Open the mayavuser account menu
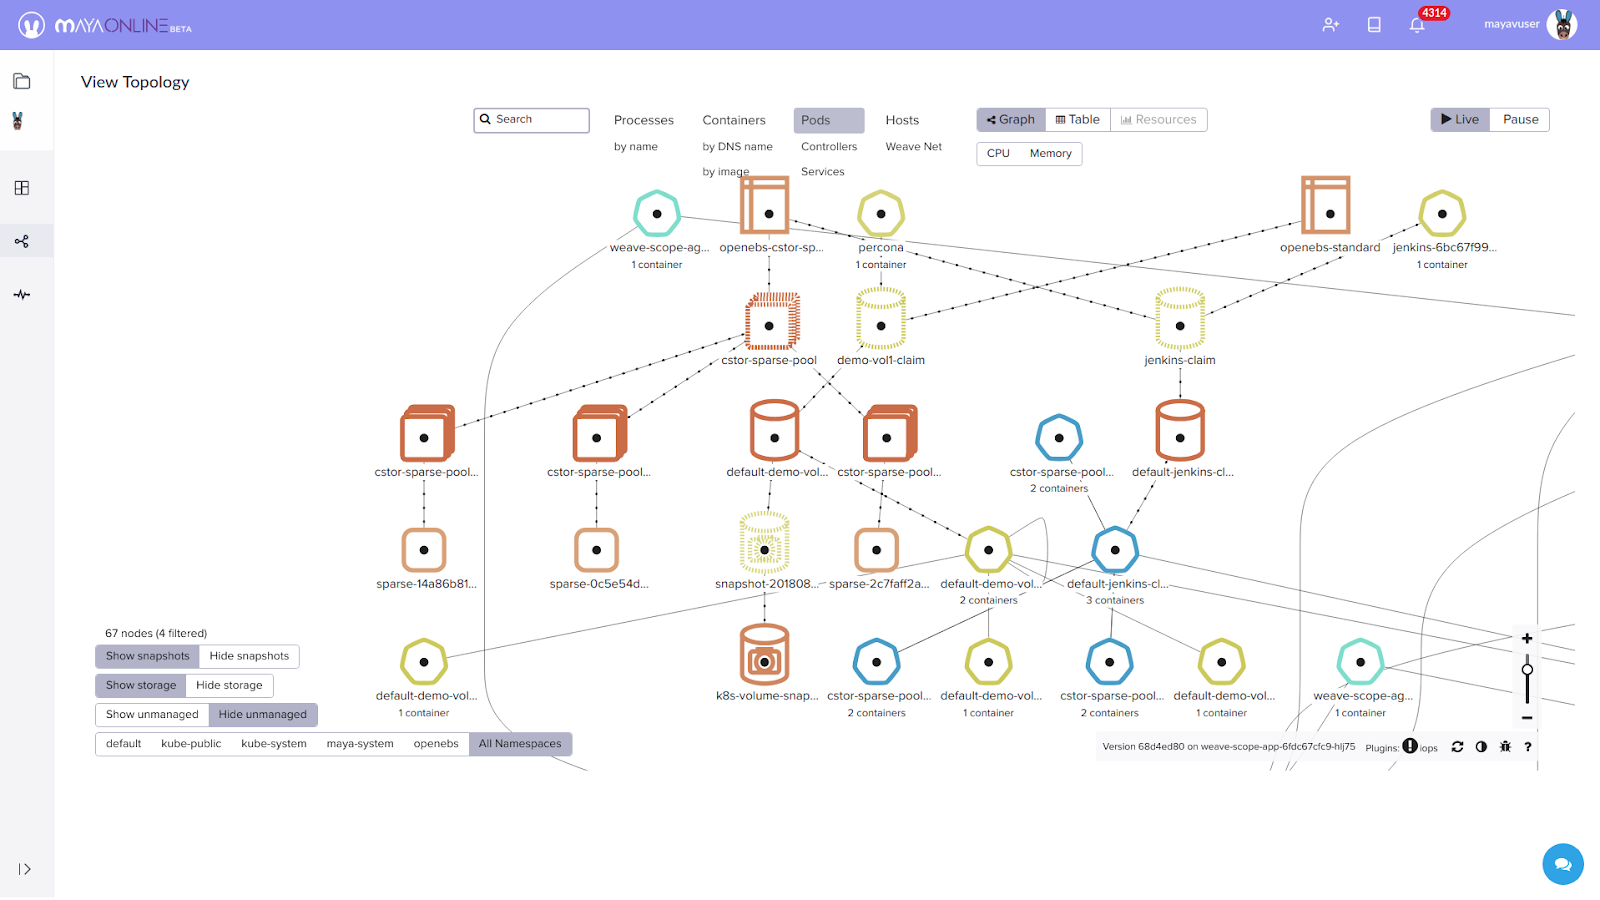The image size is (1600, 900). tap(1530, 24)
